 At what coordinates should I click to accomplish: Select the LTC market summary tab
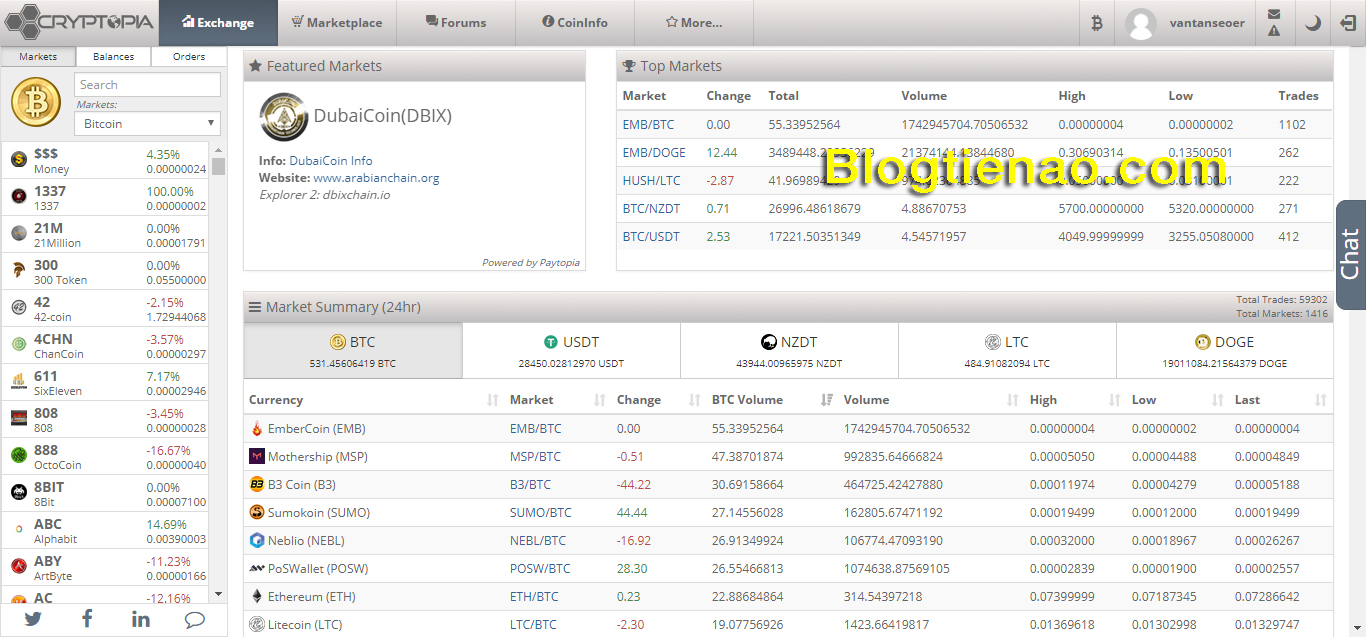click(x=1007, y=351)
